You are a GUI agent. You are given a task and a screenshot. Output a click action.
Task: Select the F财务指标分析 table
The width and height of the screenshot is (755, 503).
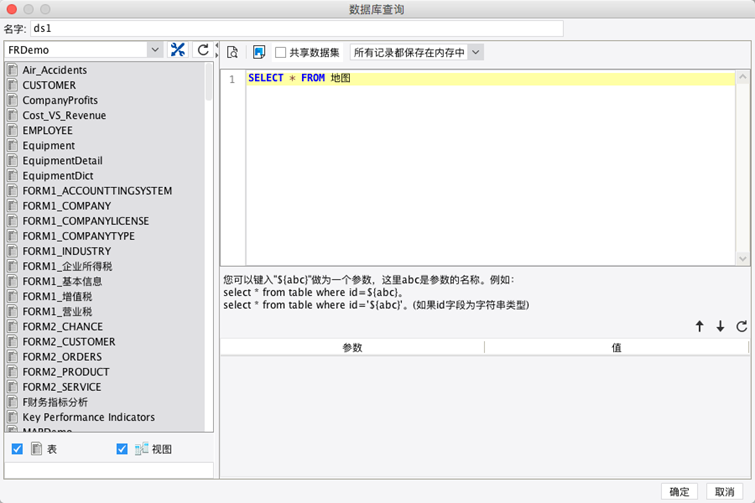(x=55, y=402)
